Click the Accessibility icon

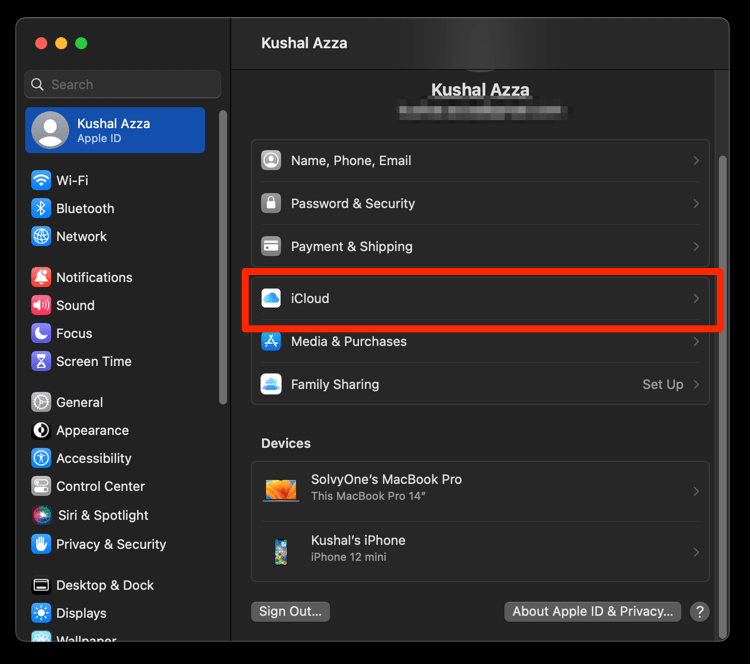point(41,458)
